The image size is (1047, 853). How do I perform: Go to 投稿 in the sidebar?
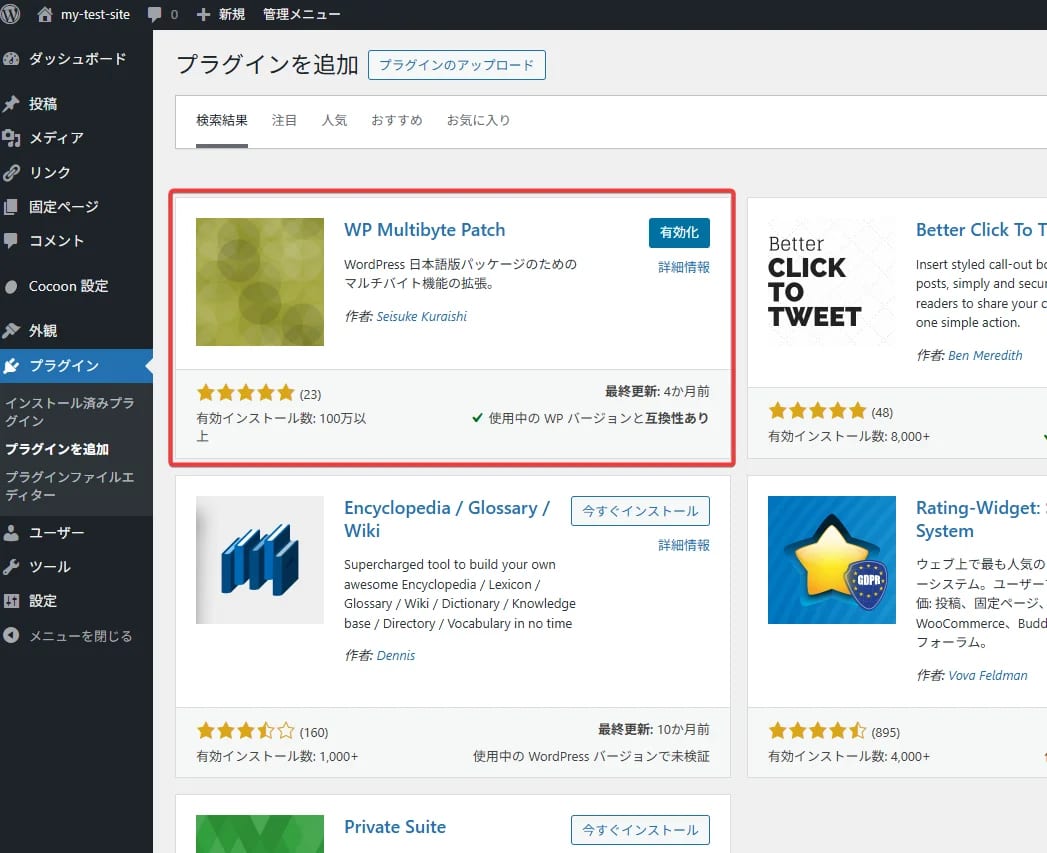coord(43,104)
